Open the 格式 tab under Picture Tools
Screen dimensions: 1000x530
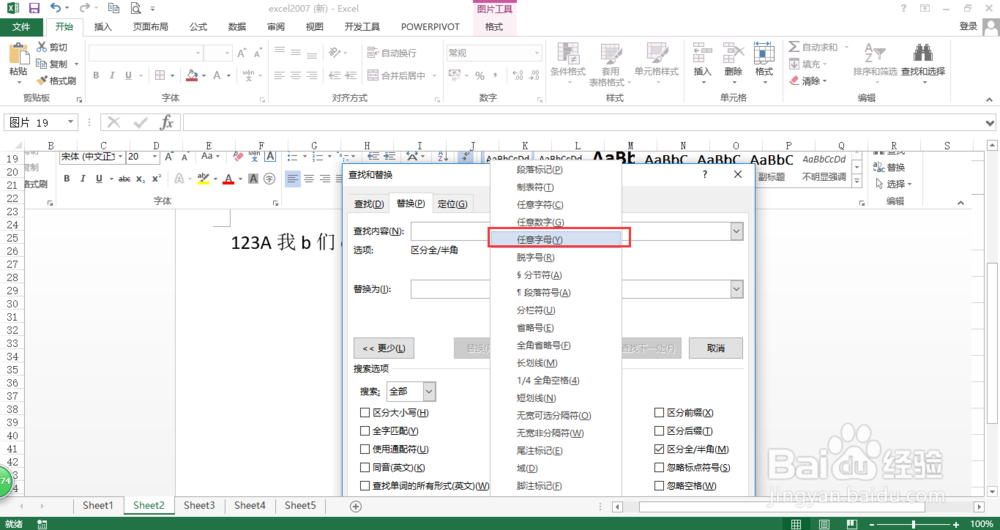[x=494, y=27]
